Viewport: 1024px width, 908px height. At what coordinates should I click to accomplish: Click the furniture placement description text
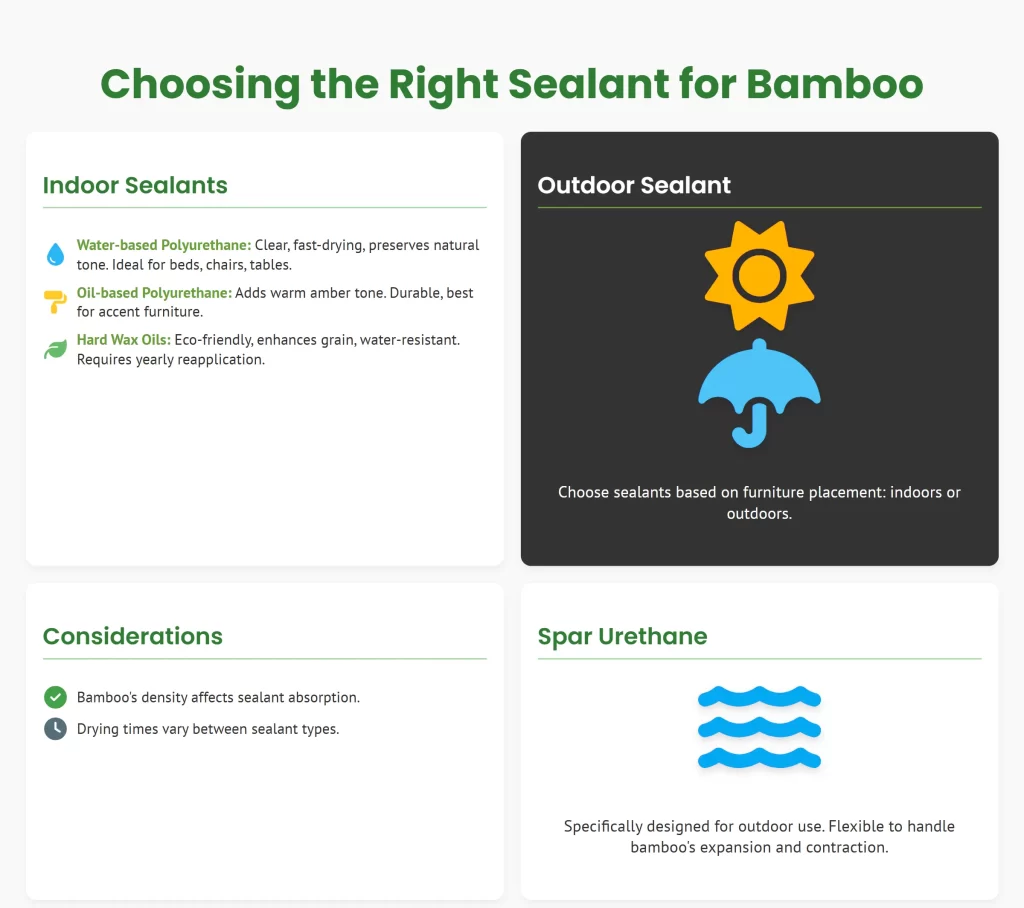click(x=760, y=503)
